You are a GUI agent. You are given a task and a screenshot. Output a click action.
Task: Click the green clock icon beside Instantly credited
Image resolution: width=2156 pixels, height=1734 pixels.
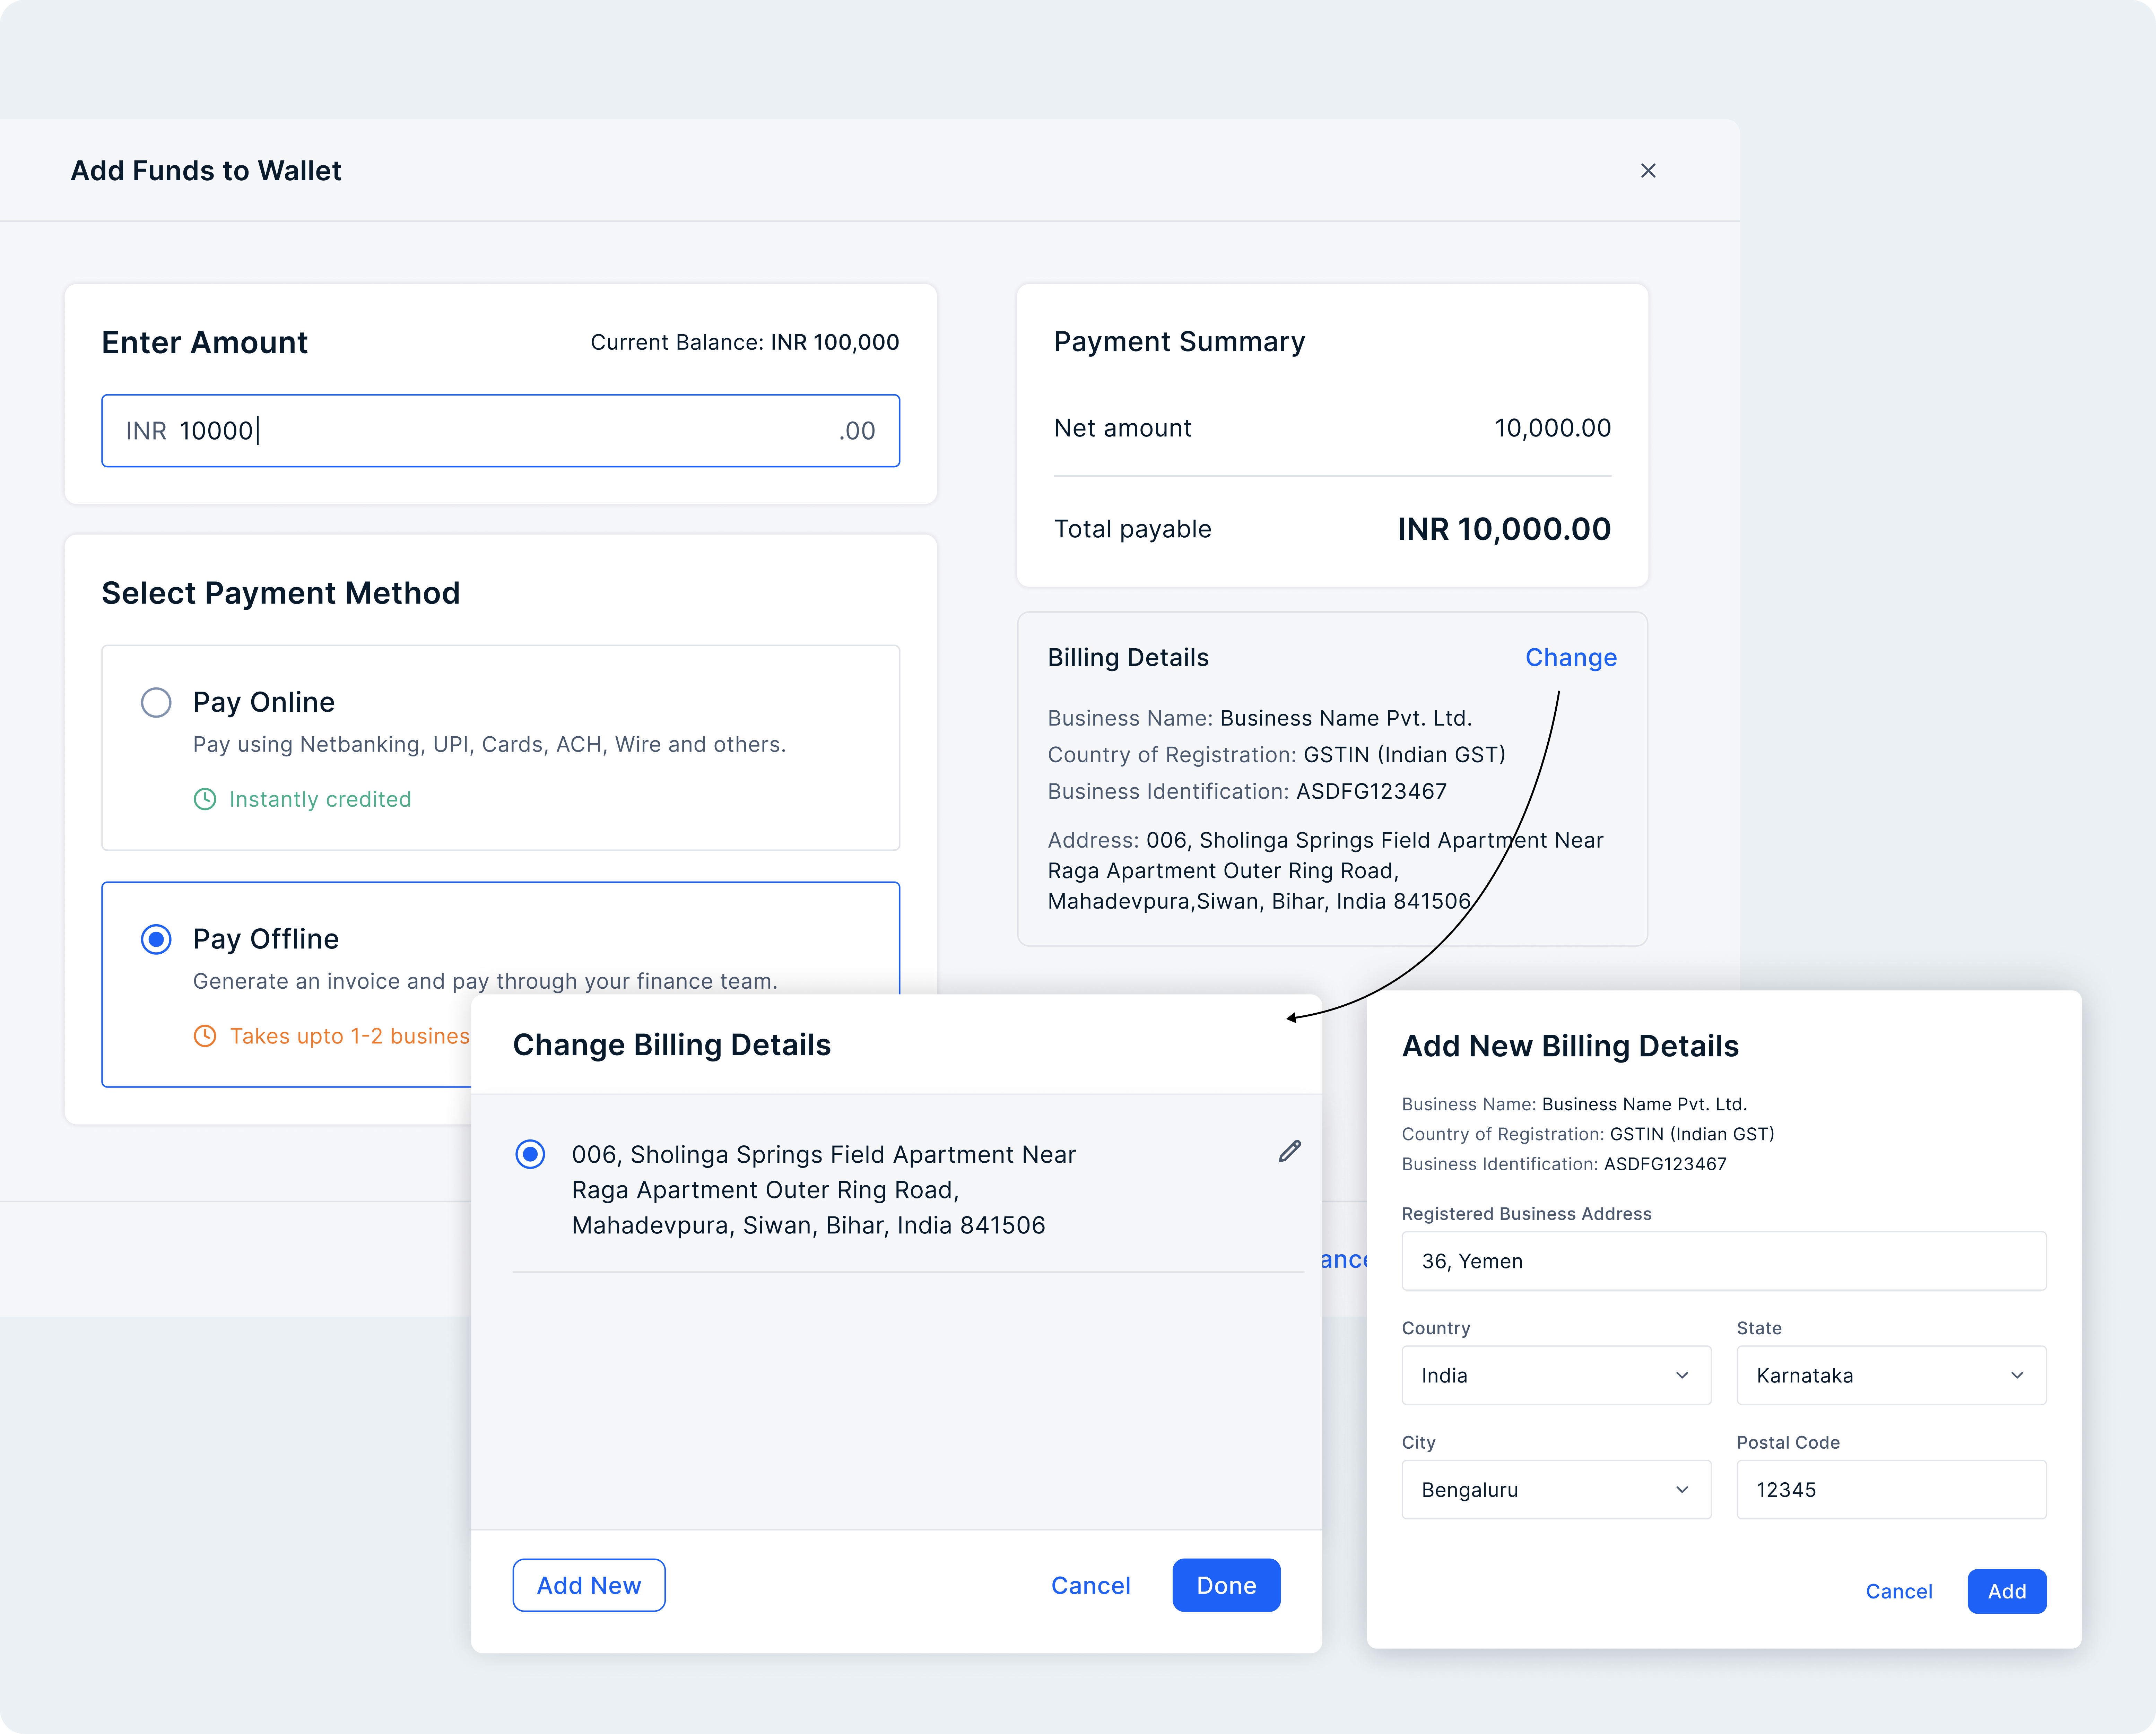[x=205, y=799]
